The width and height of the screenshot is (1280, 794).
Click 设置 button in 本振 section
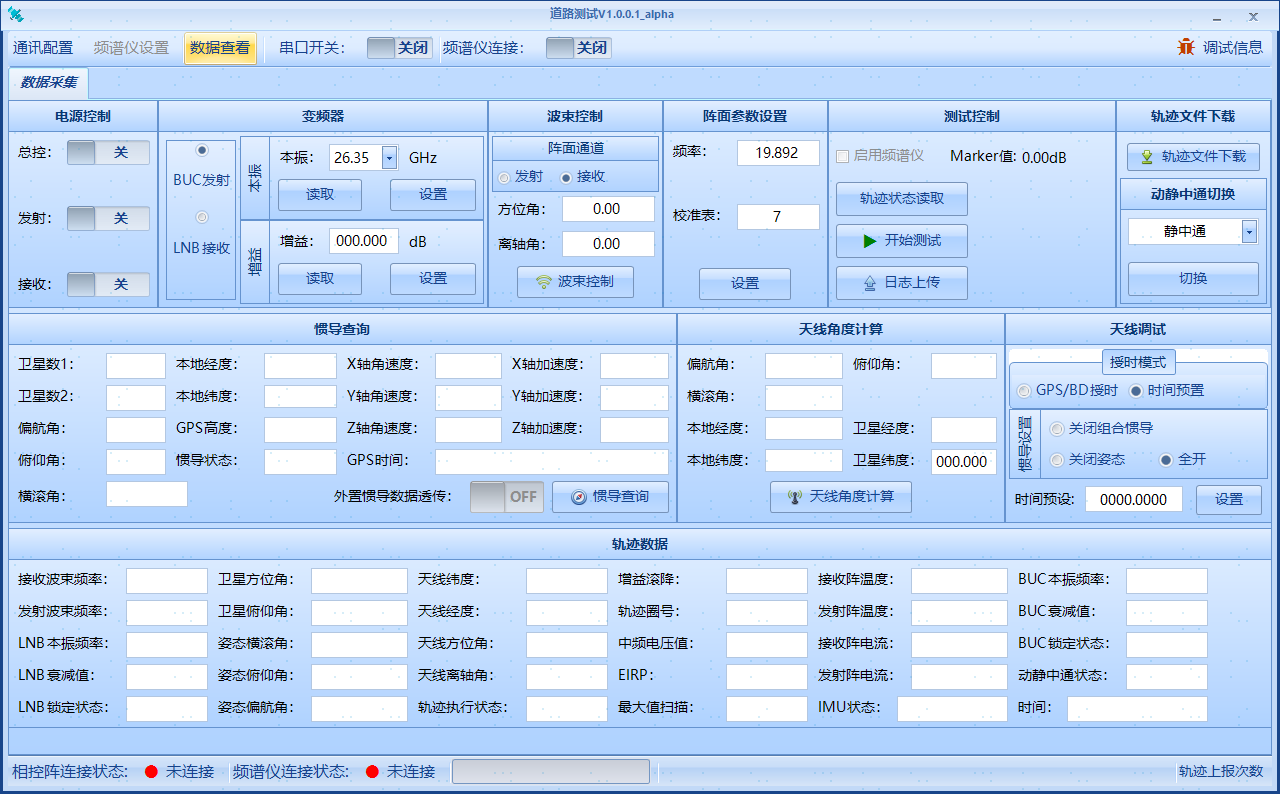click(433, 195)
